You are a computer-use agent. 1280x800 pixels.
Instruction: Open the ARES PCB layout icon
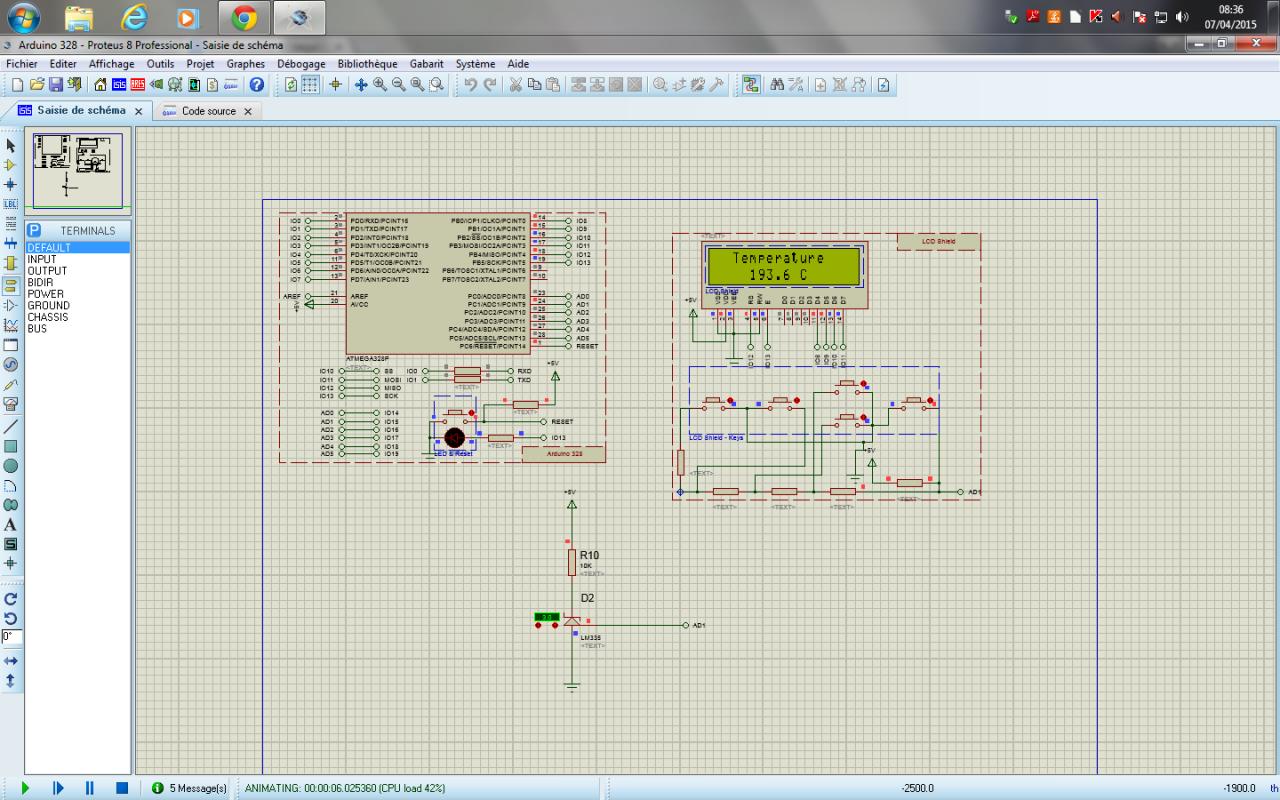click(137, 85)
